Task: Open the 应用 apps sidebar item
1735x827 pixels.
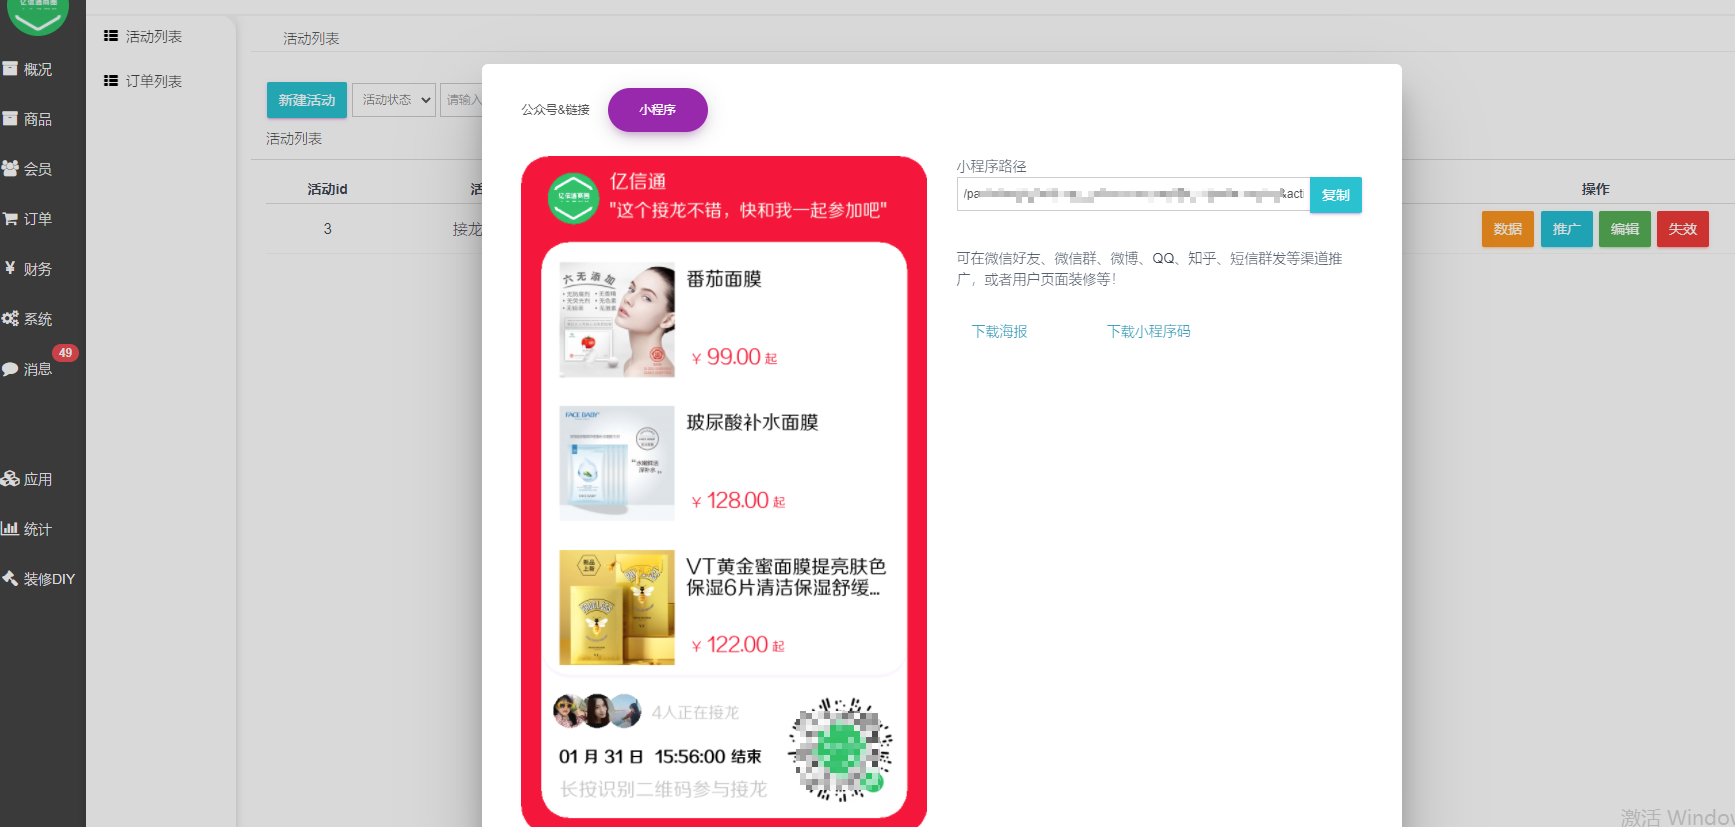Action: 28,479
